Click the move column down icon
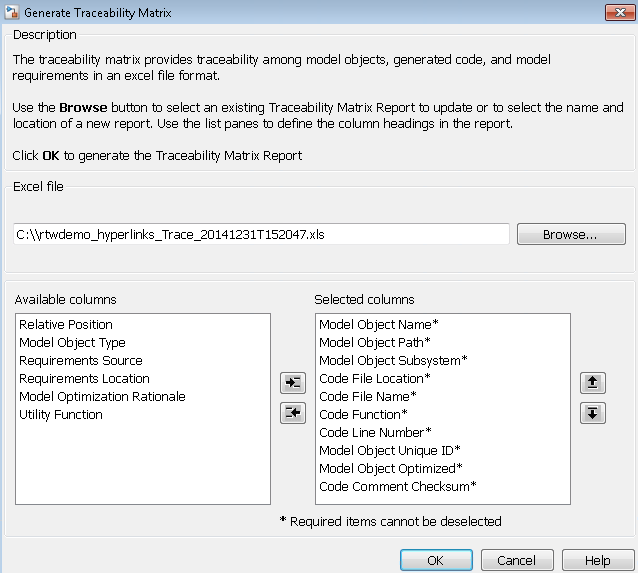638x573 pixels. (x=593, y=413)
